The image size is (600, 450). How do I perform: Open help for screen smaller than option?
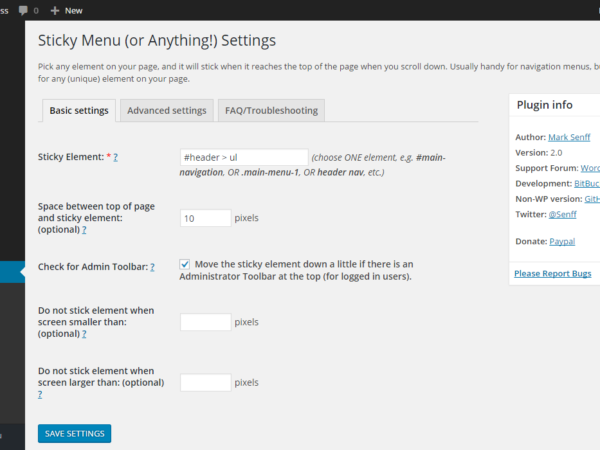click(83, 333)
